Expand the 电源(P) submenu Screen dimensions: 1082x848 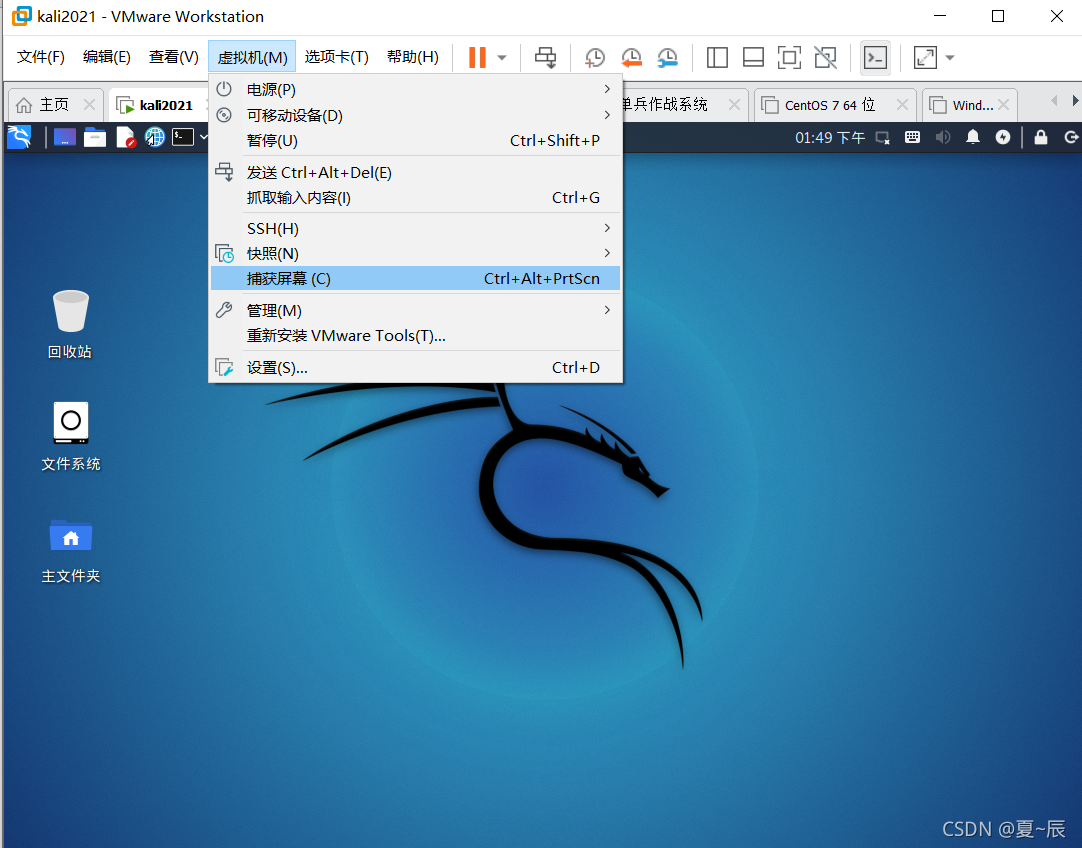(415, 90)
